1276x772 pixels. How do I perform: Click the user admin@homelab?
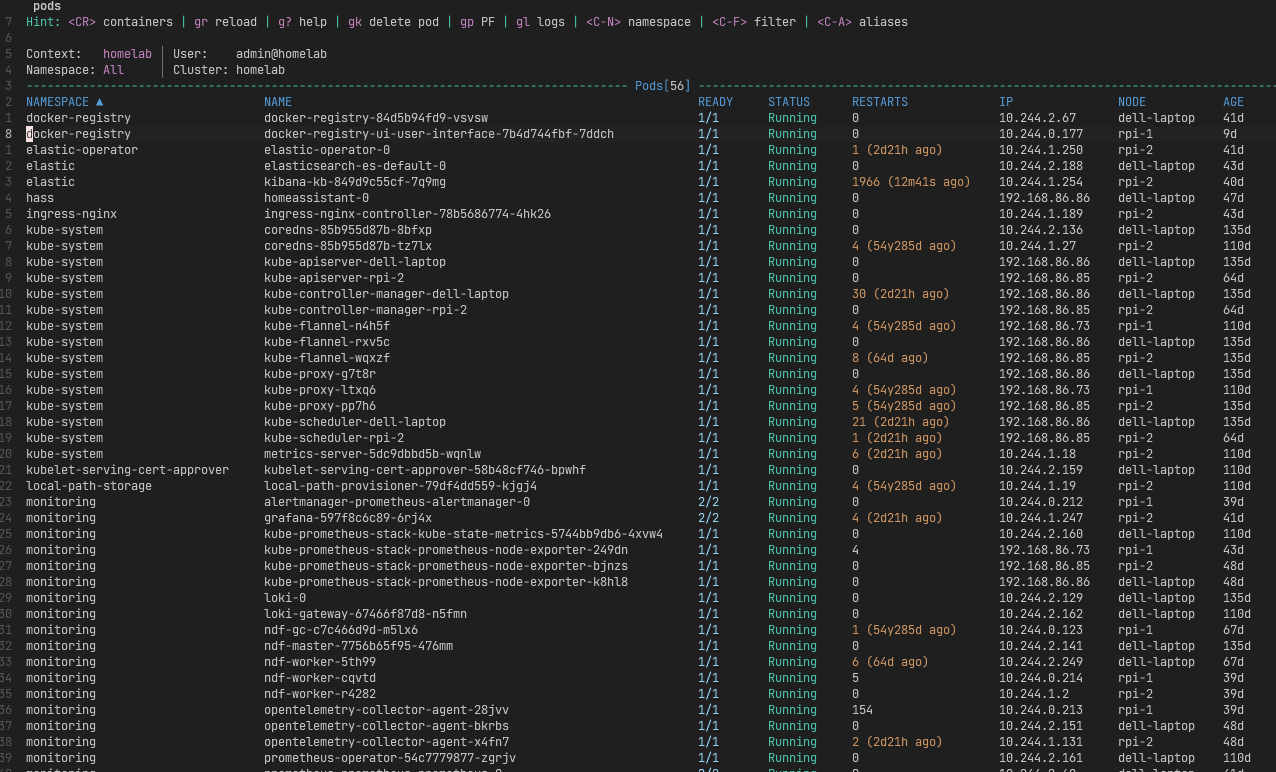281,54
